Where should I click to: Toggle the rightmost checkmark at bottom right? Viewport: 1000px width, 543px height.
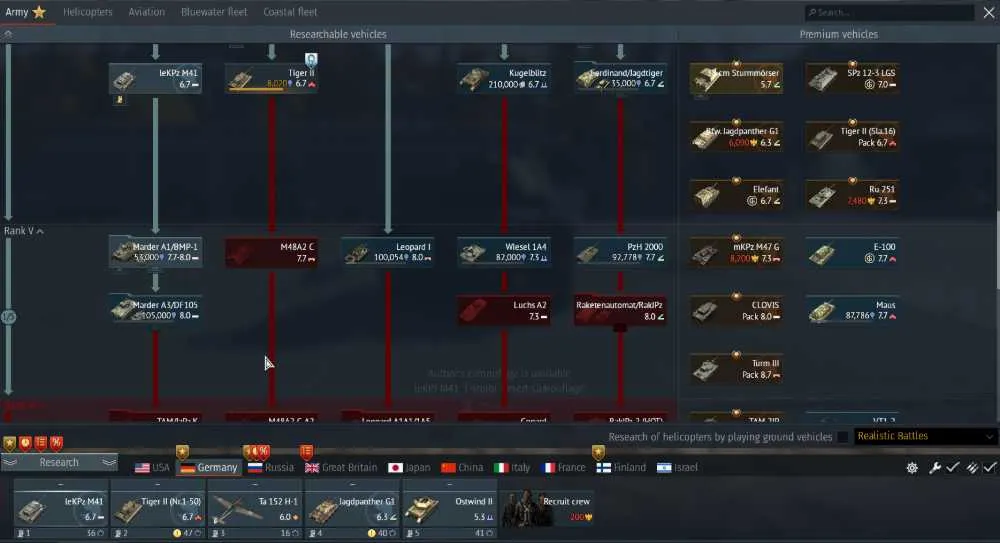coord(990,468)
